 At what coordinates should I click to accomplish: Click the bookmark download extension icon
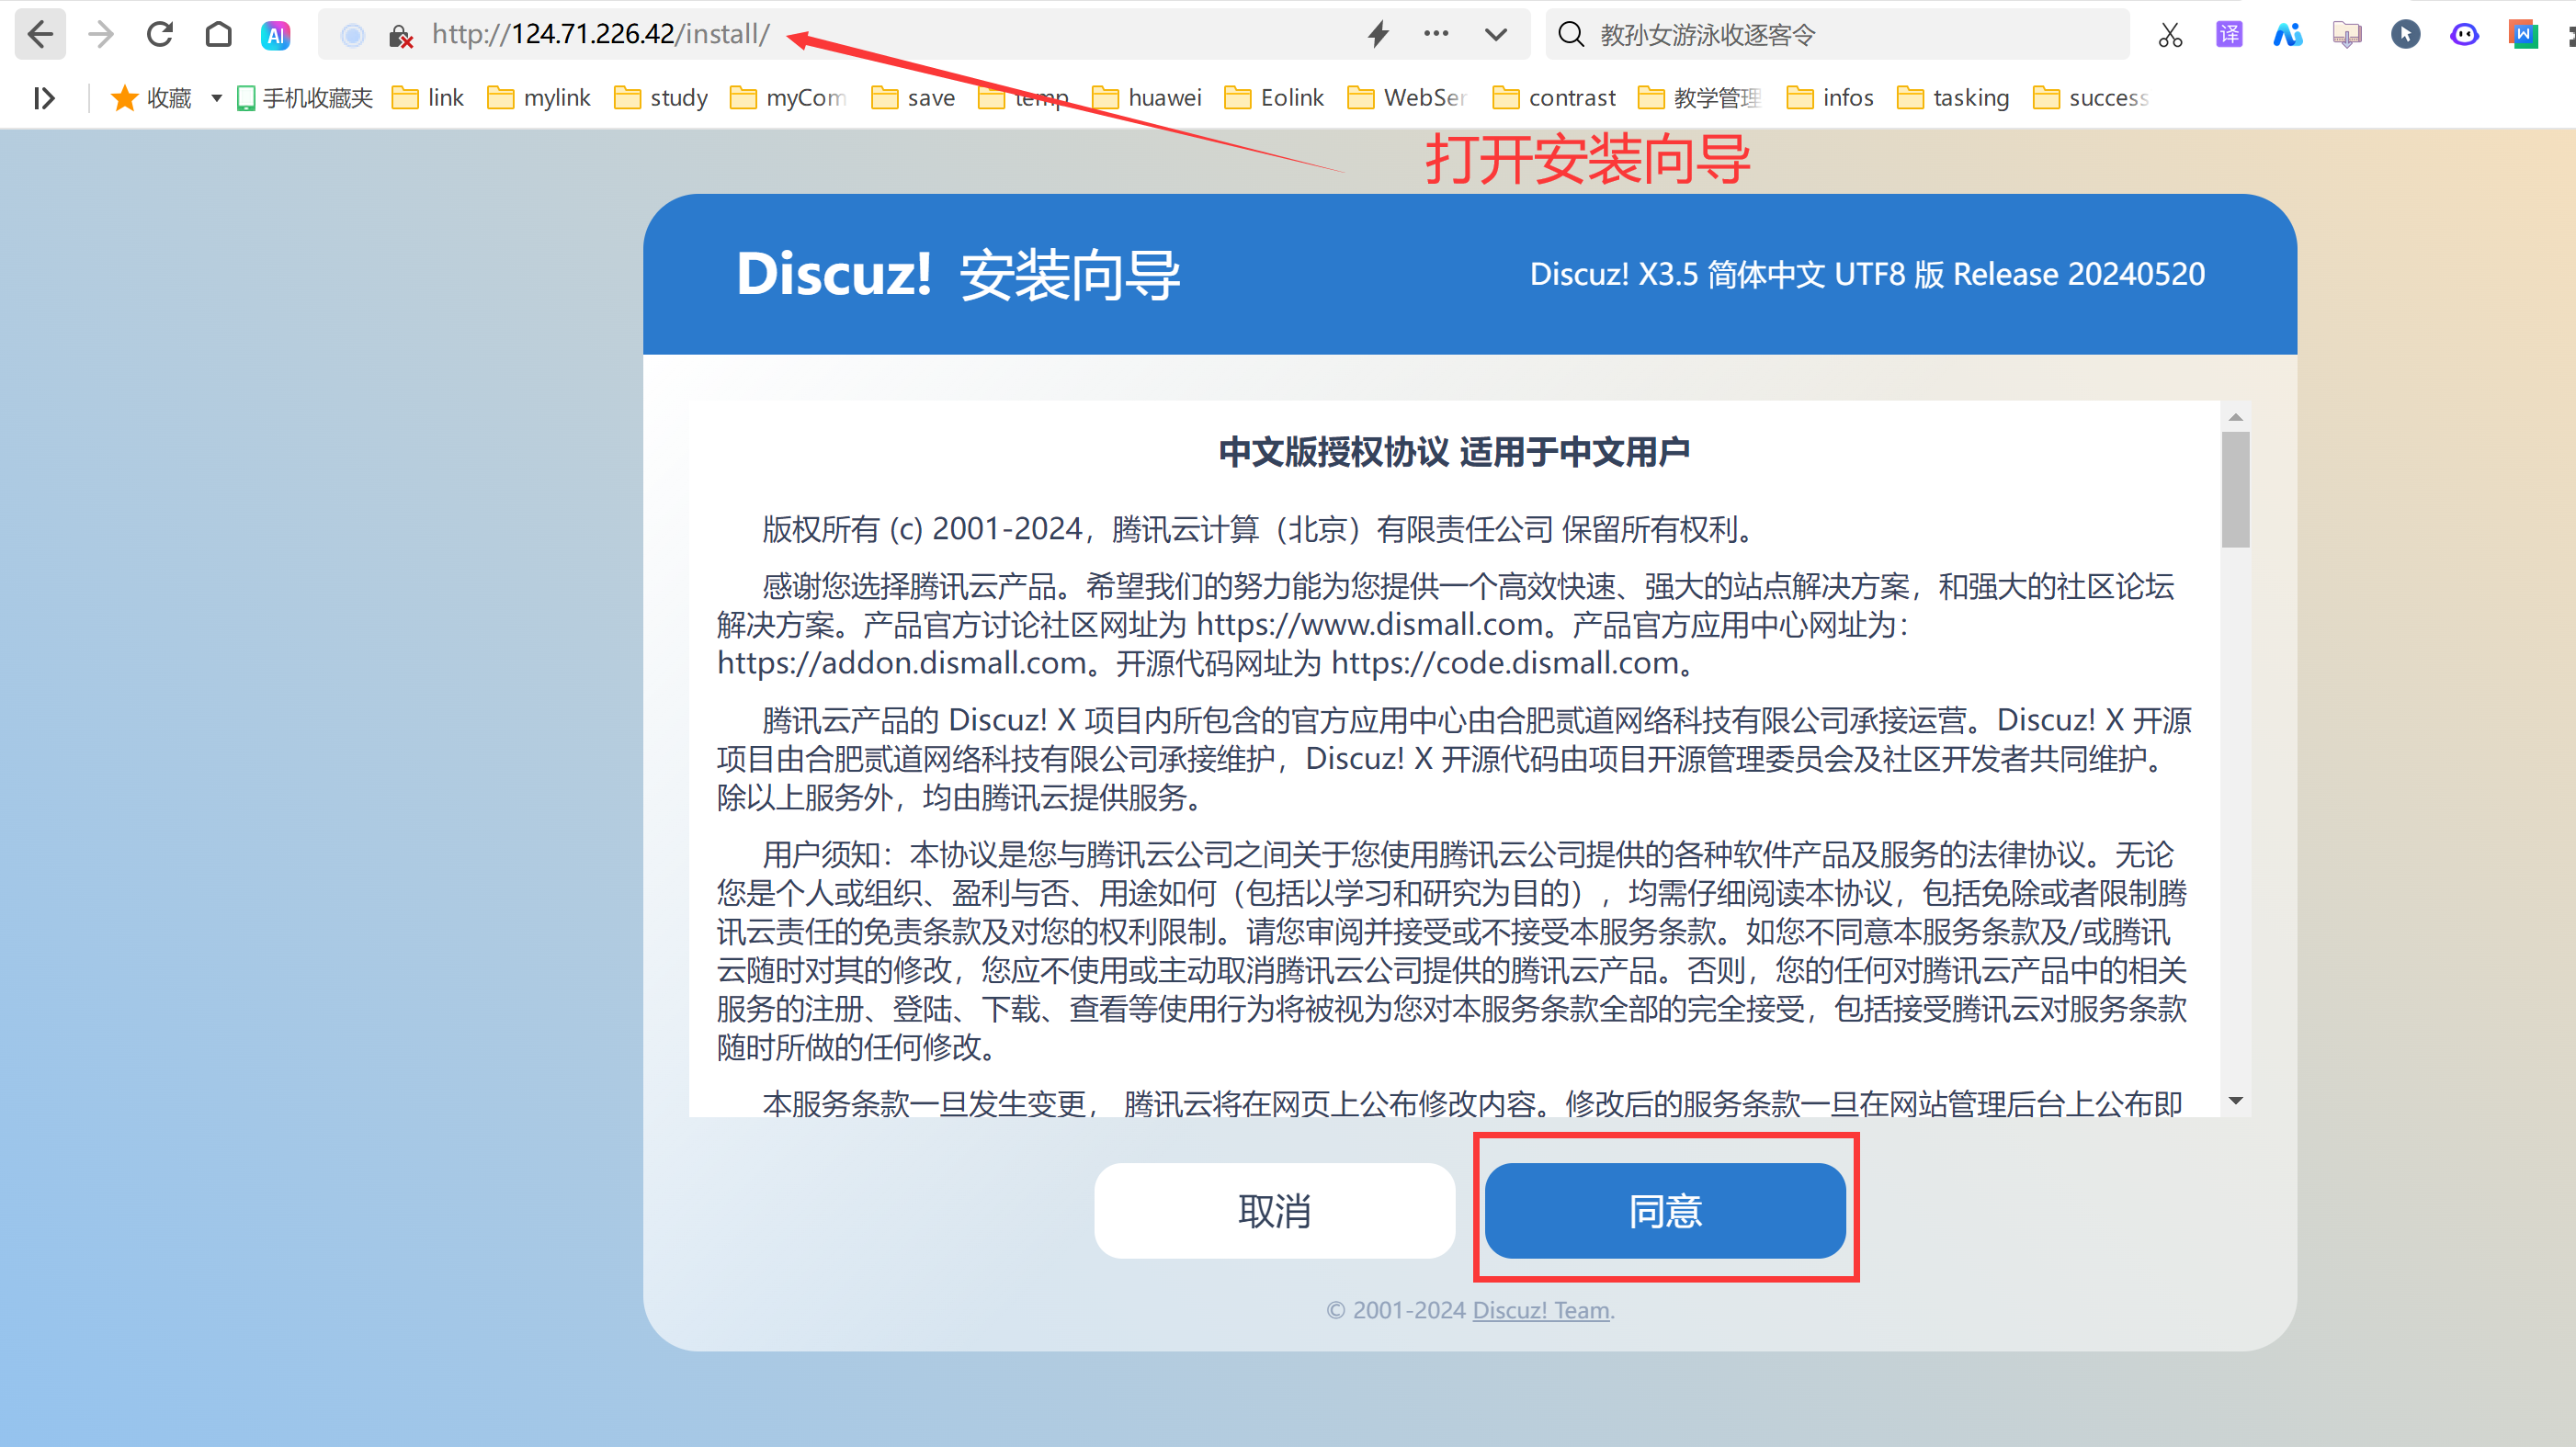[2347, 35]
